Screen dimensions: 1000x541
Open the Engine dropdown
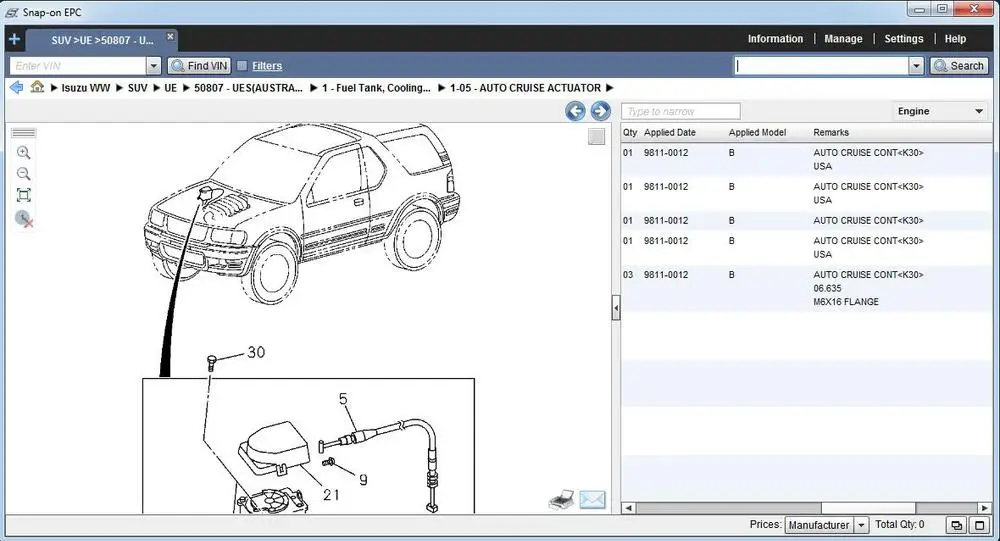(x=940, y=111)
